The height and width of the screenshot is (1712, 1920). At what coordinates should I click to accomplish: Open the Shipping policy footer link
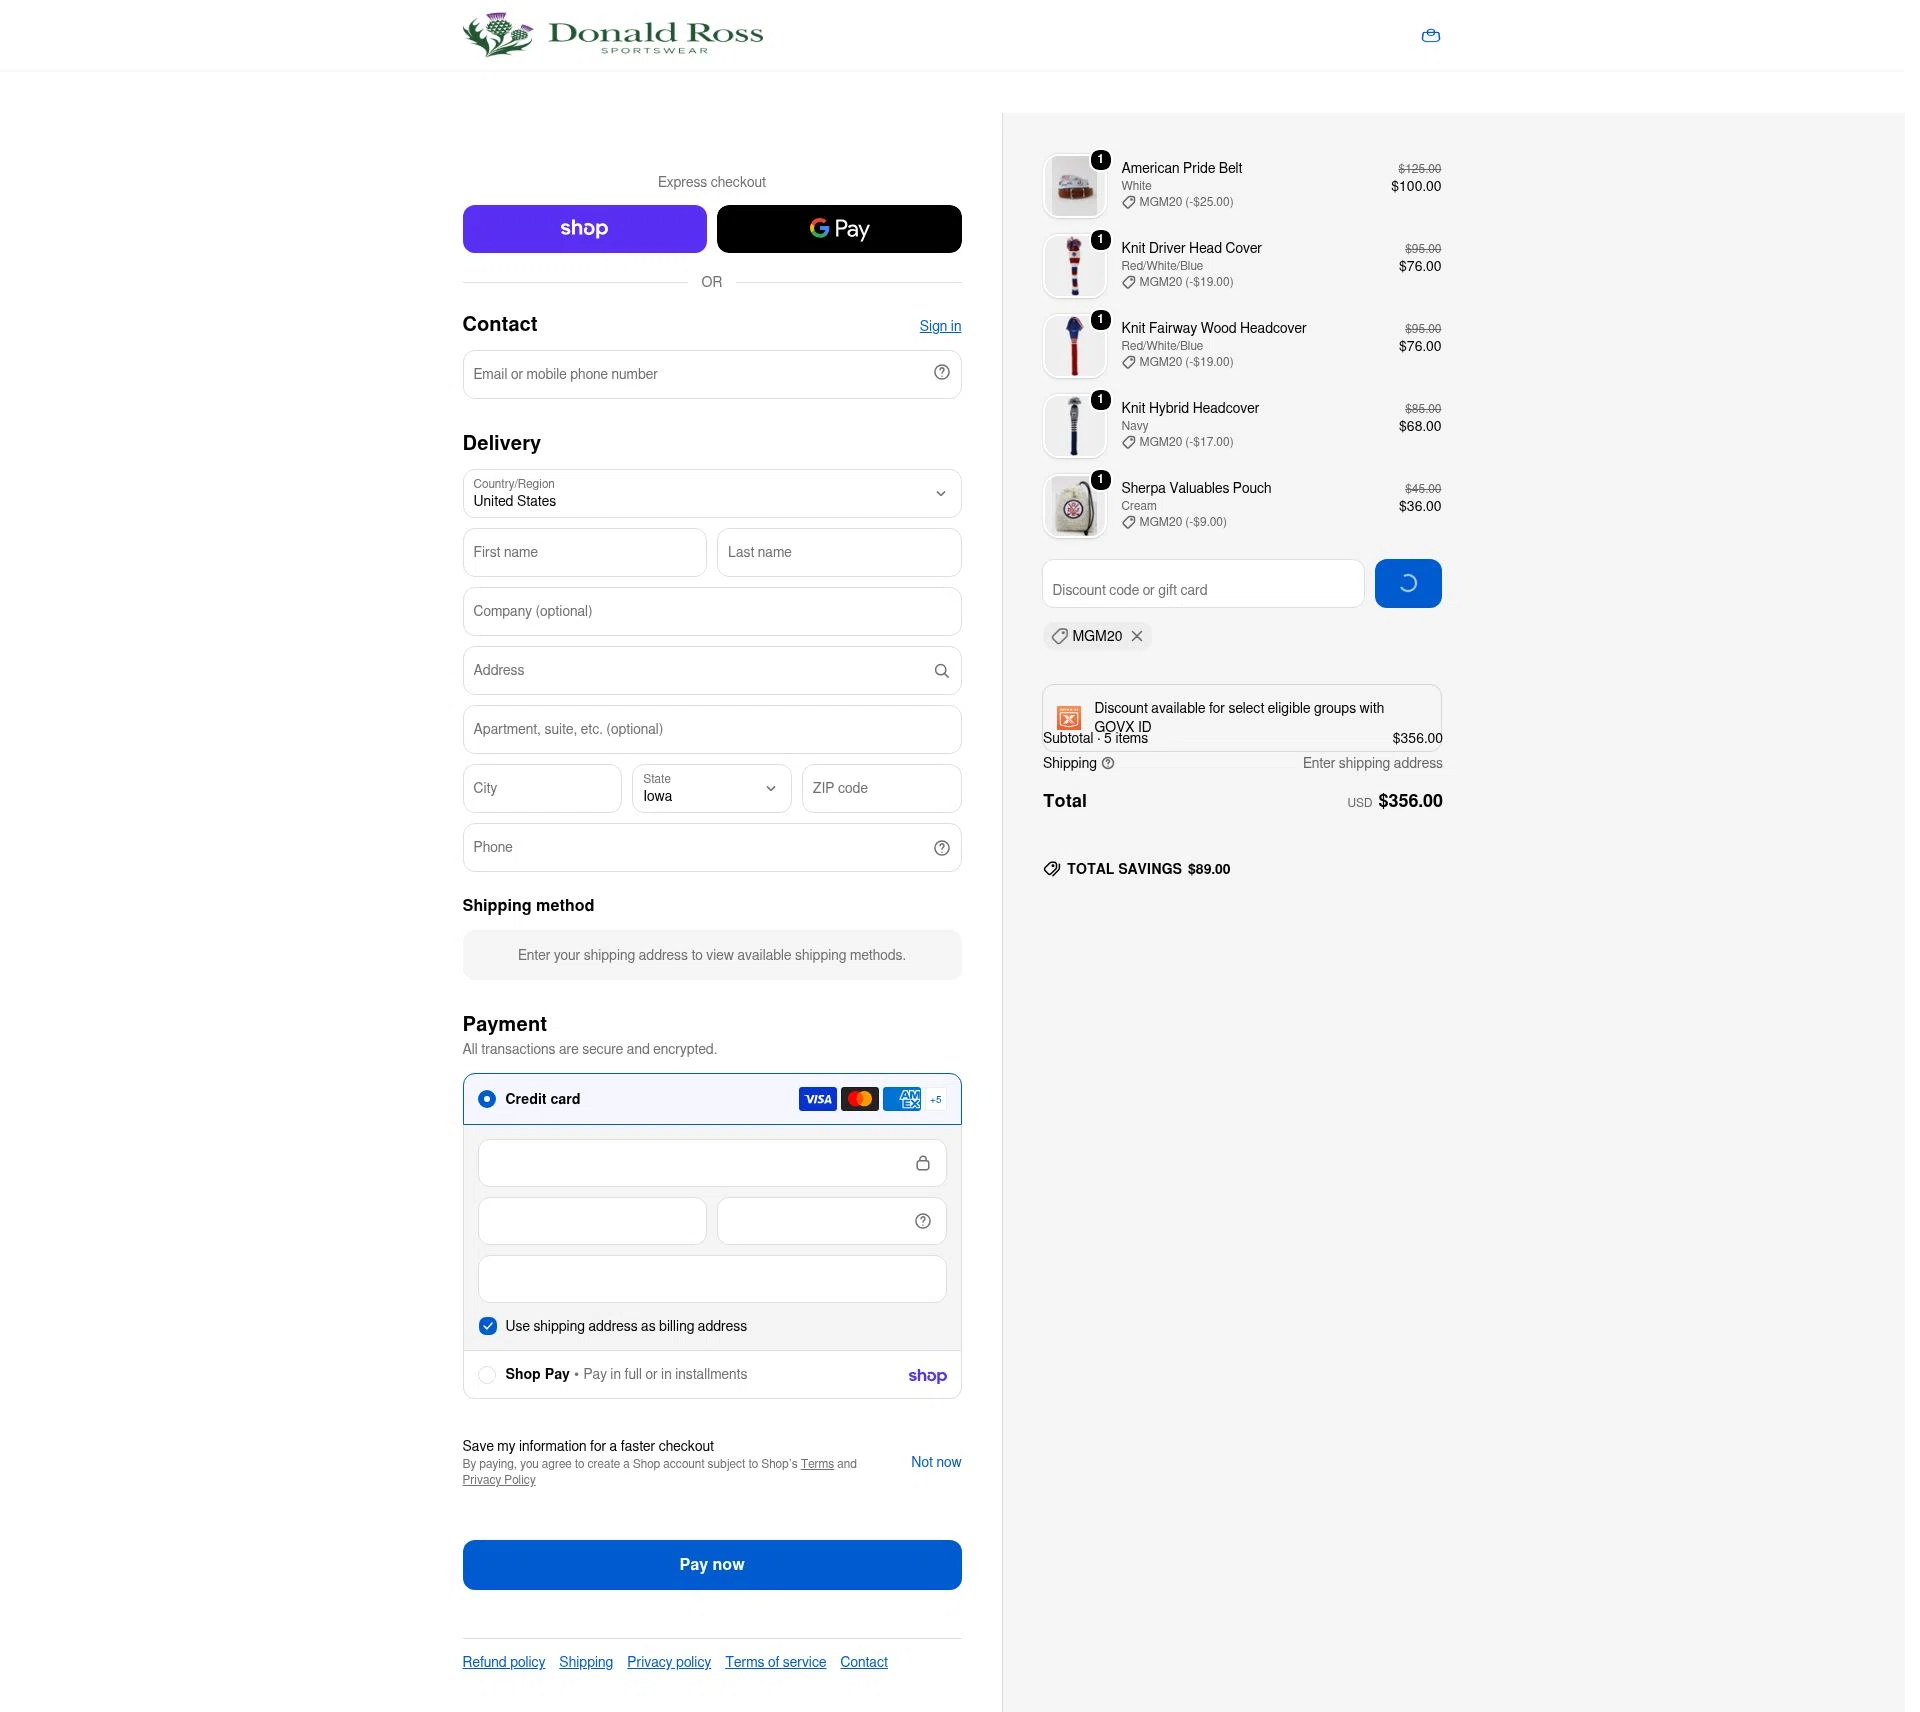(x=586, y=1662)
